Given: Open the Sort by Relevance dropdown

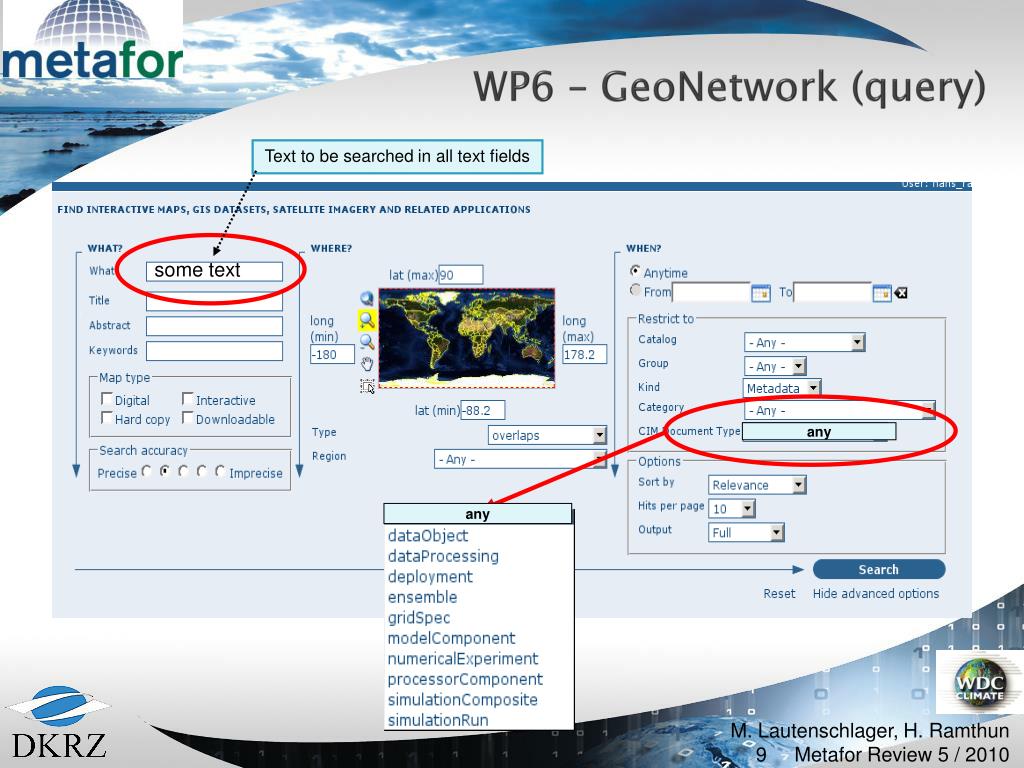Looking at the screenshot, I should pos(758,485).
